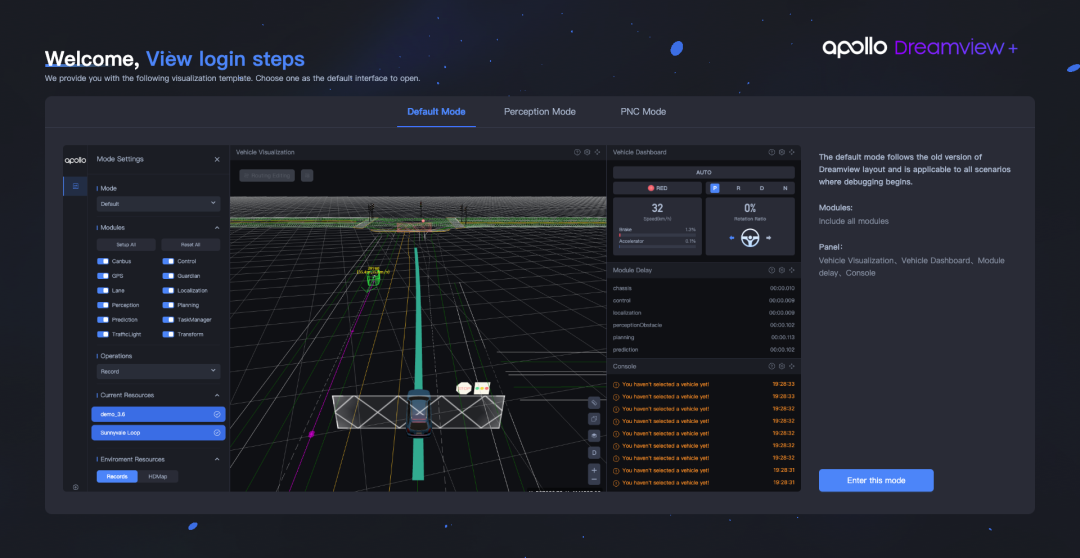Image resolution: width=1080 pixels, height=558 pixels.
Task: Select gear P in the dashboard
Action: (x=715, y=188)
